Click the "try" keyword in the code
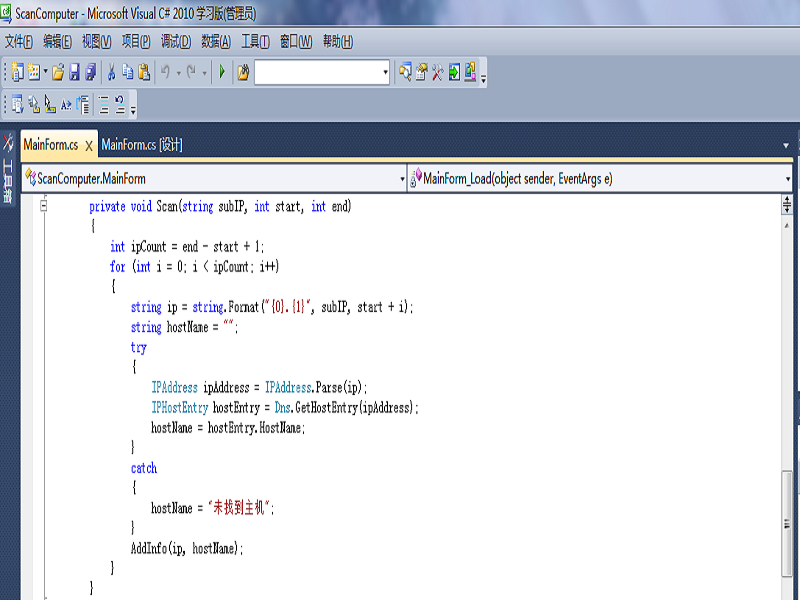The image size is (800, 600). (x=139, y=348)
